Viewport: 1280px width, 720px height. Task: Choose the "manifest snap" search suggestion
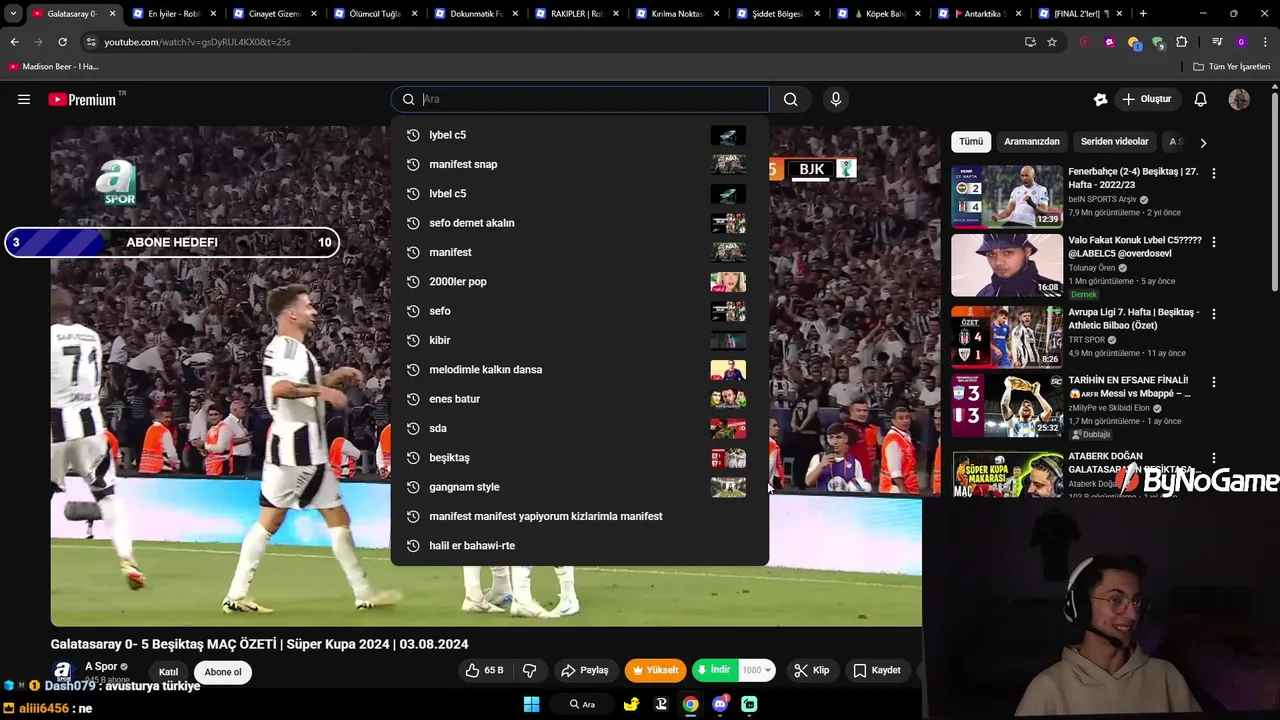point(580,164)
